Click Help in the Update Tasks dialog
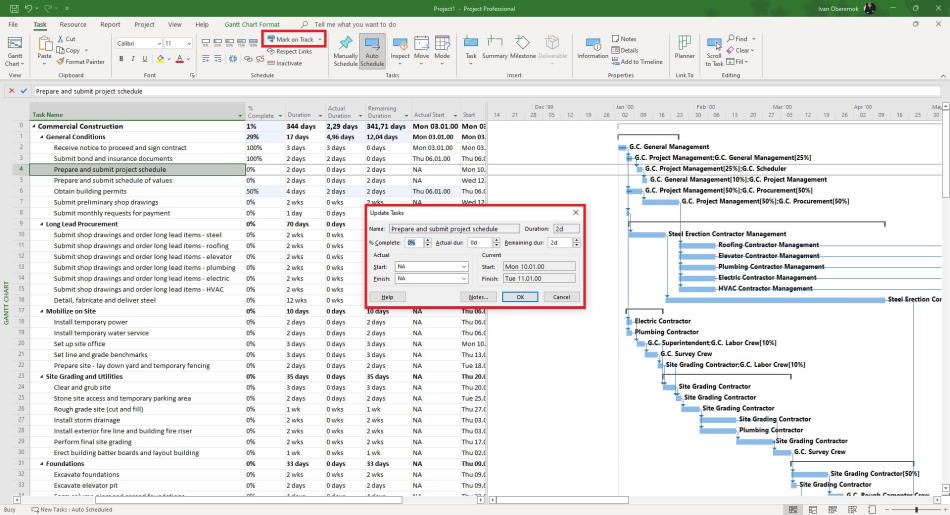This screenshot has height=515, width=950. click(388, 297)
